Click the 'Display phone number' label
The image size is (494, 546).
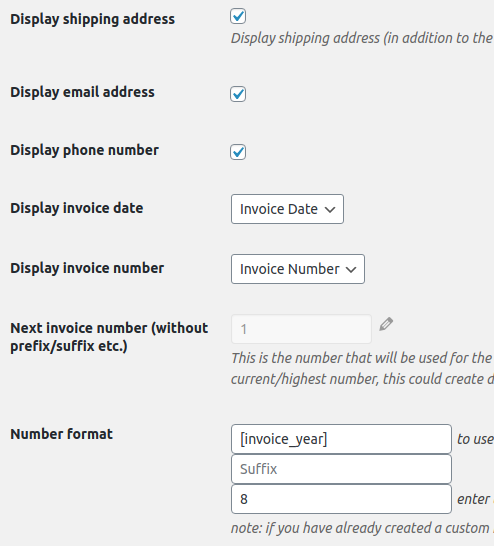tap(85, 150)
